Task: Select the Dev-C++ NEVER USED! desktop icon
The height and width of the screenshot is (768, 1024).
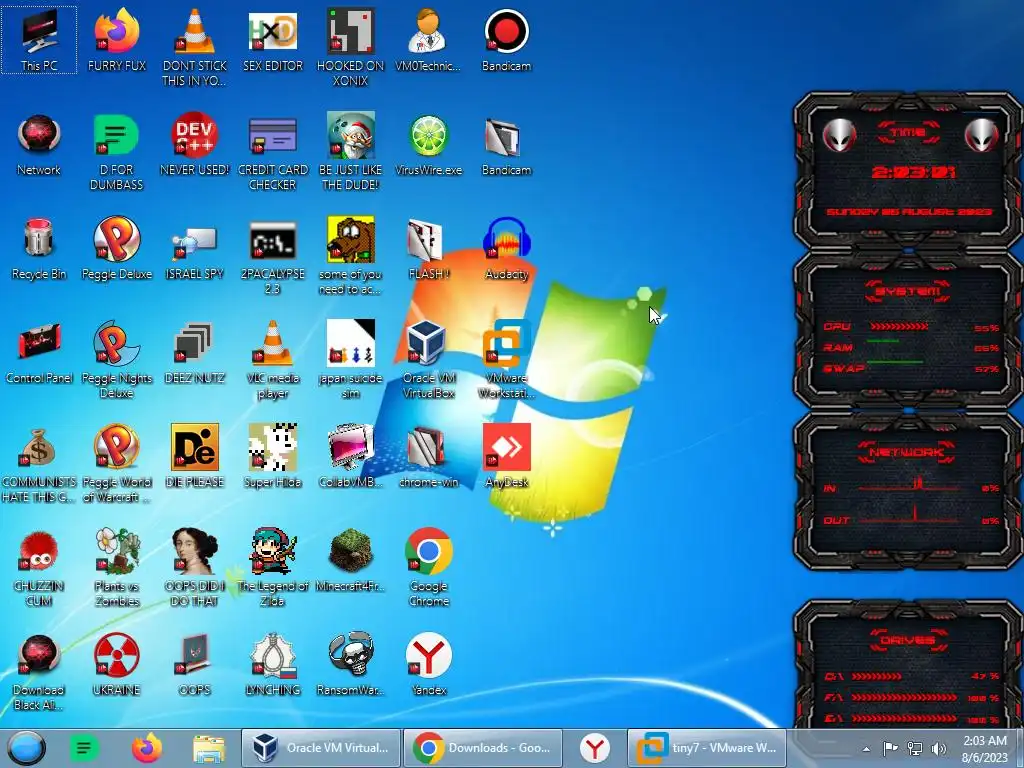Action: [195, 144]
